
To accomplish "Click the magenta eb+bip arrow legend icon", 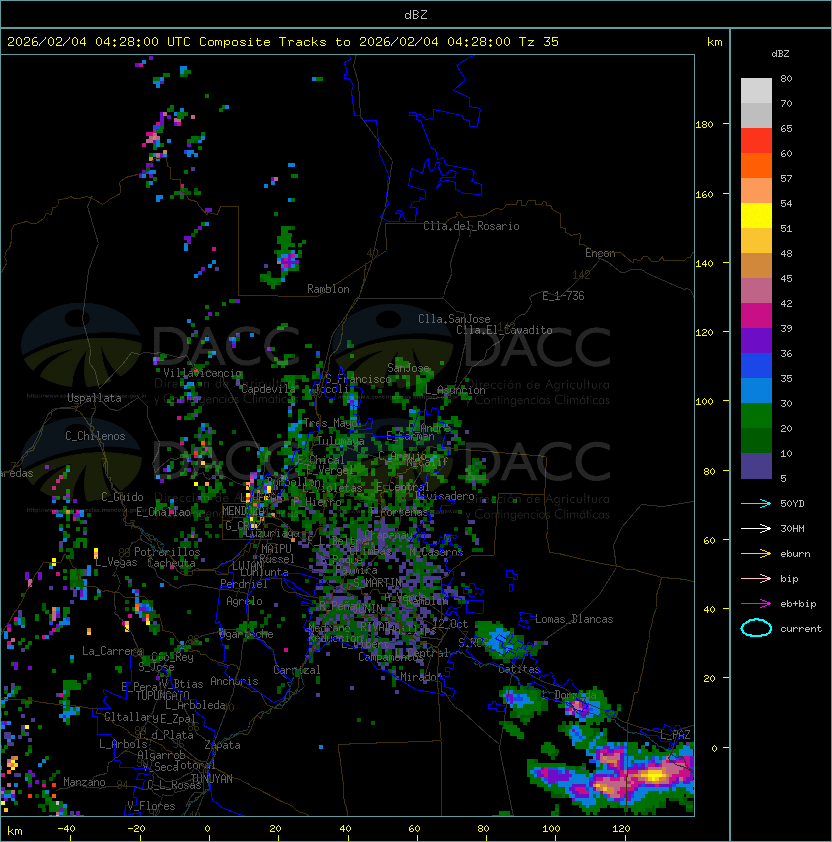I will pos(756,604).
